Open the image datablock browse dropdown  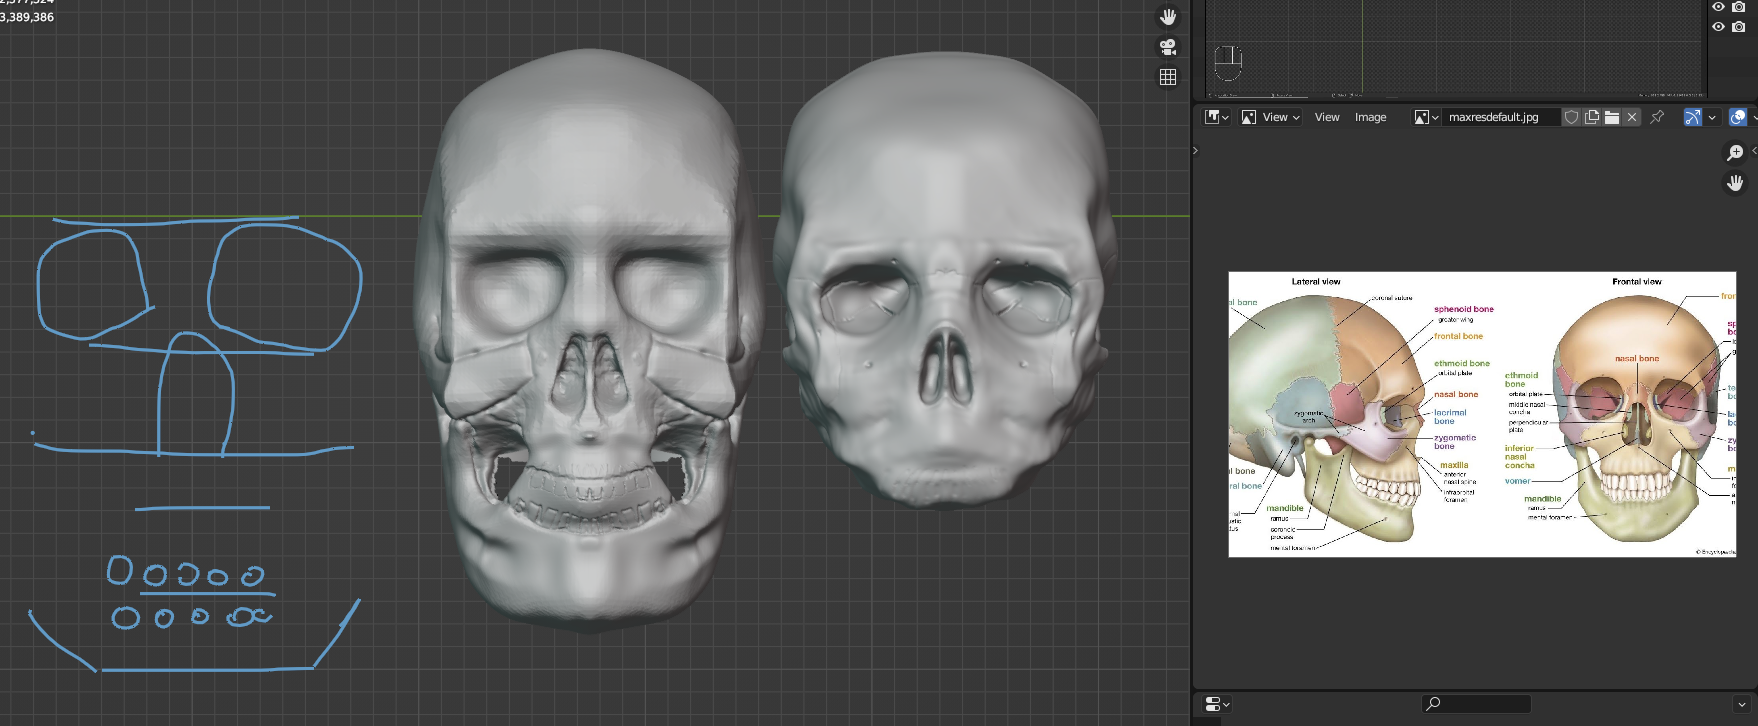(x=1426, y=117)
